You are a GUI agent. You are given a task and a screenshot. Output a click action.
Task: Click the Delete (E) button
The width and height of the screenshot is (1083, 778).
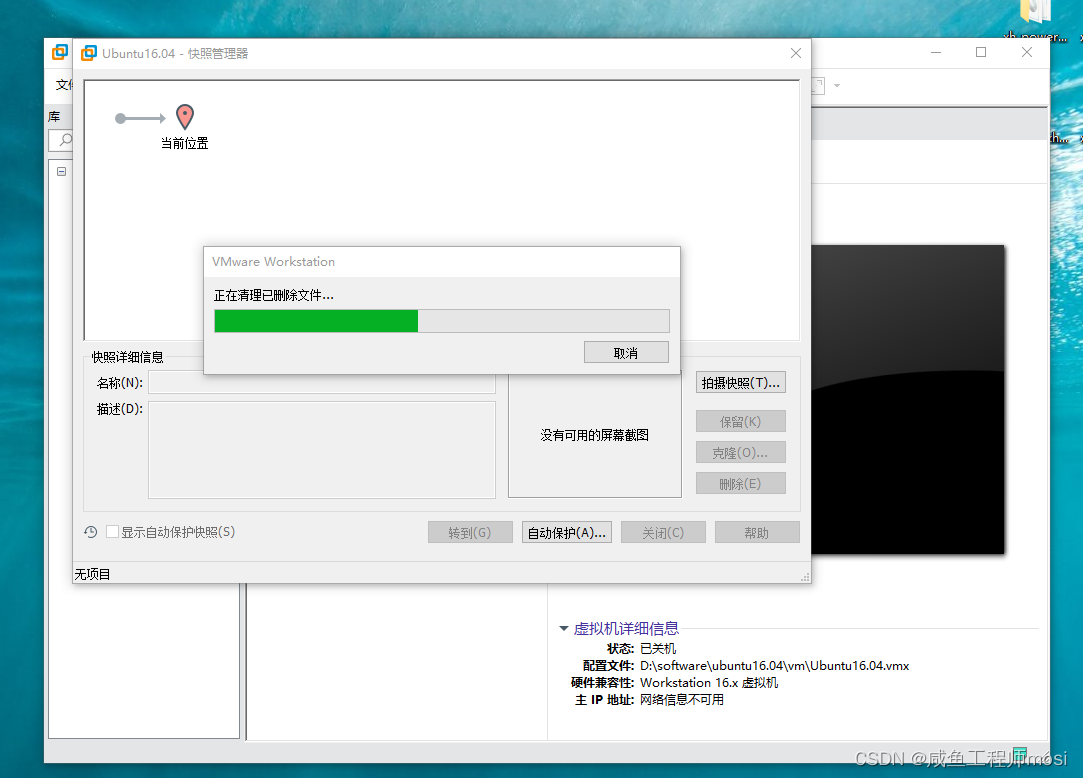740,484
